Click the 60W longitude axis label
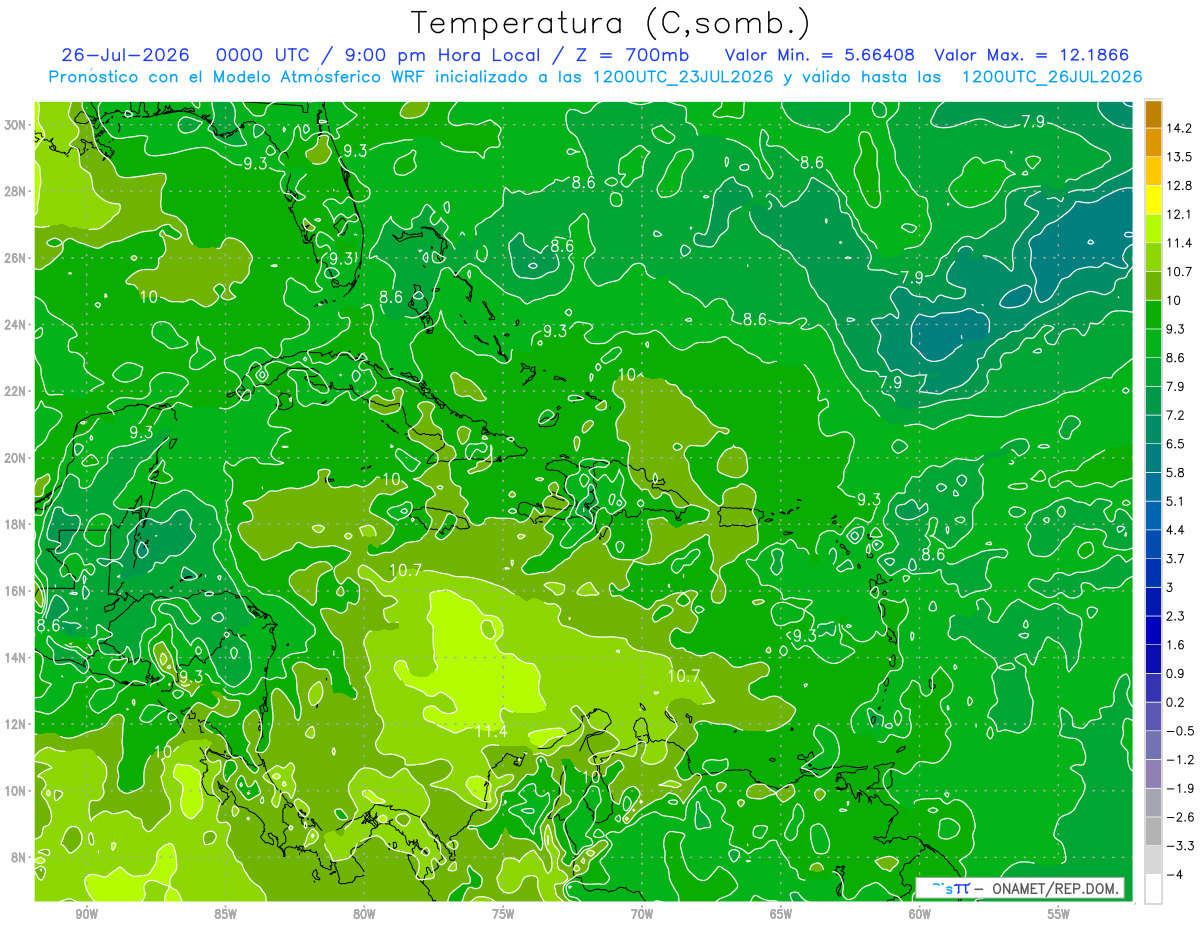This screenshot has width=1200, height=927. point(920,914)
